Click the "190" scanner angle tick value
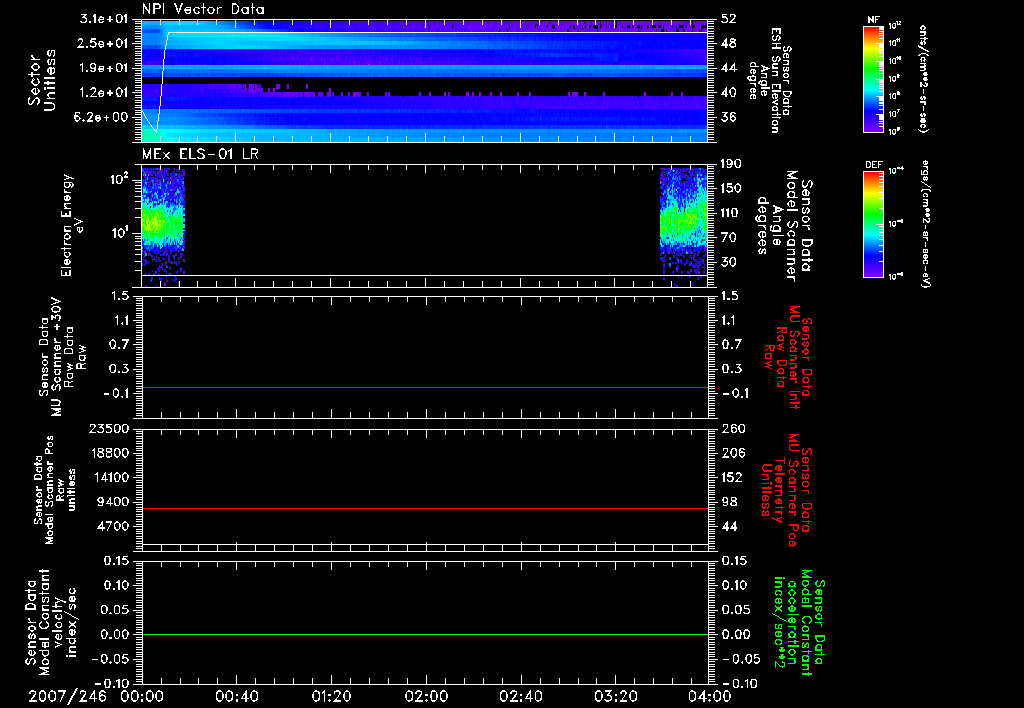 pyautogui.click(x=732, y=164)
